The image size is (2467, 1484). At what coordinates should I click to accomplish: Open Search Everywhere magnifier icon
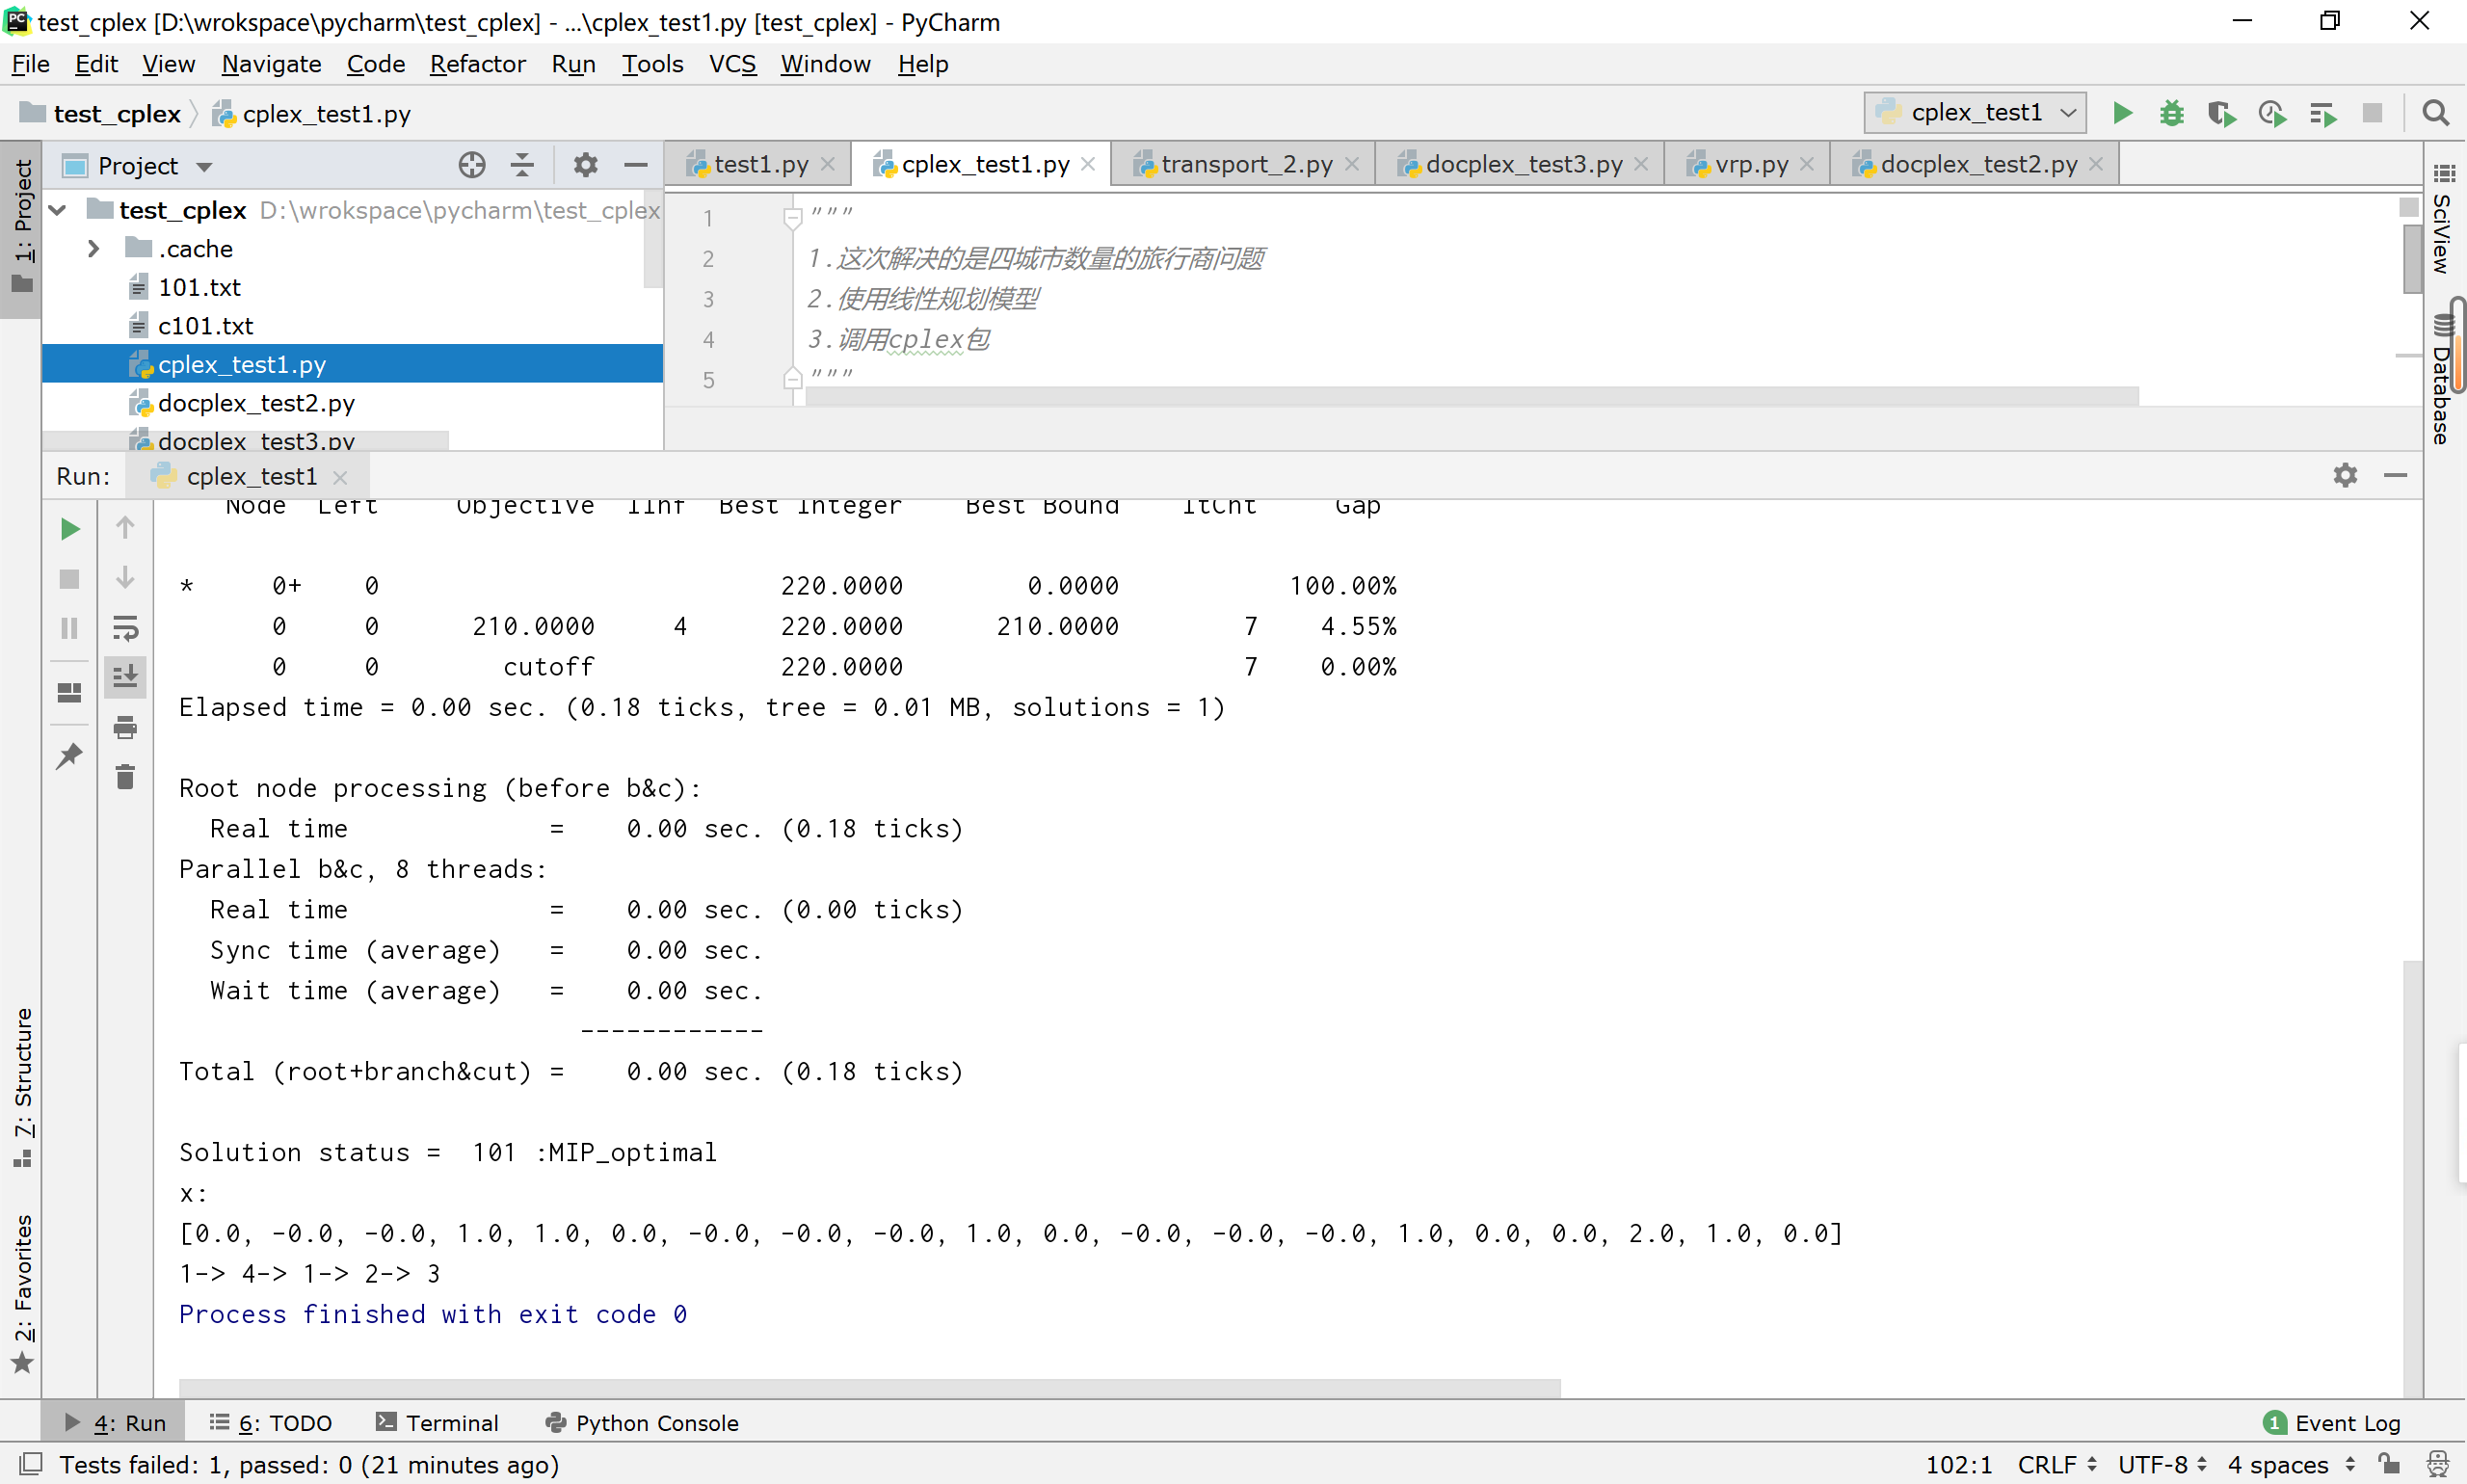(2436, 113)
